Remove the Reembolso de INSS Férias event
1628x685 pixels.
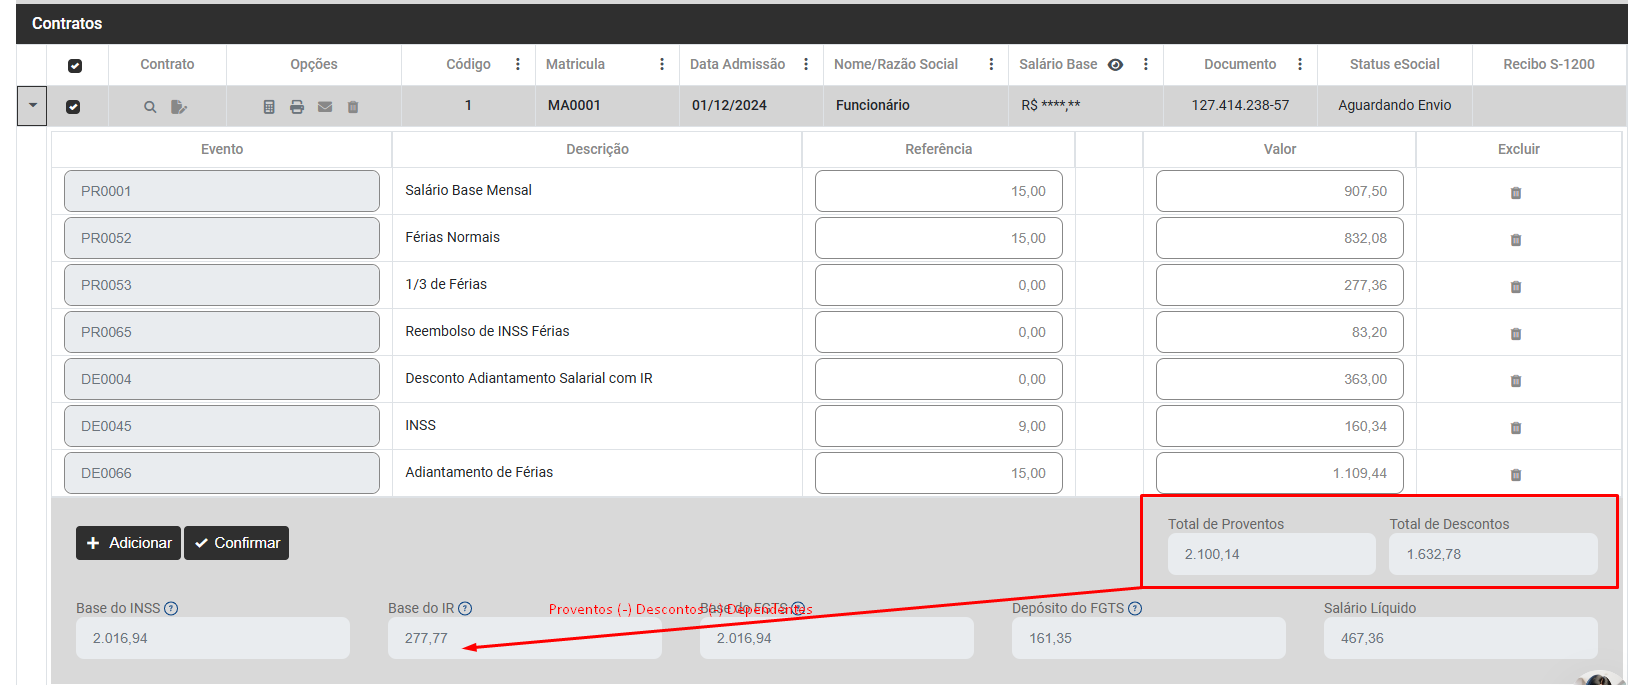pos(1516,334)
